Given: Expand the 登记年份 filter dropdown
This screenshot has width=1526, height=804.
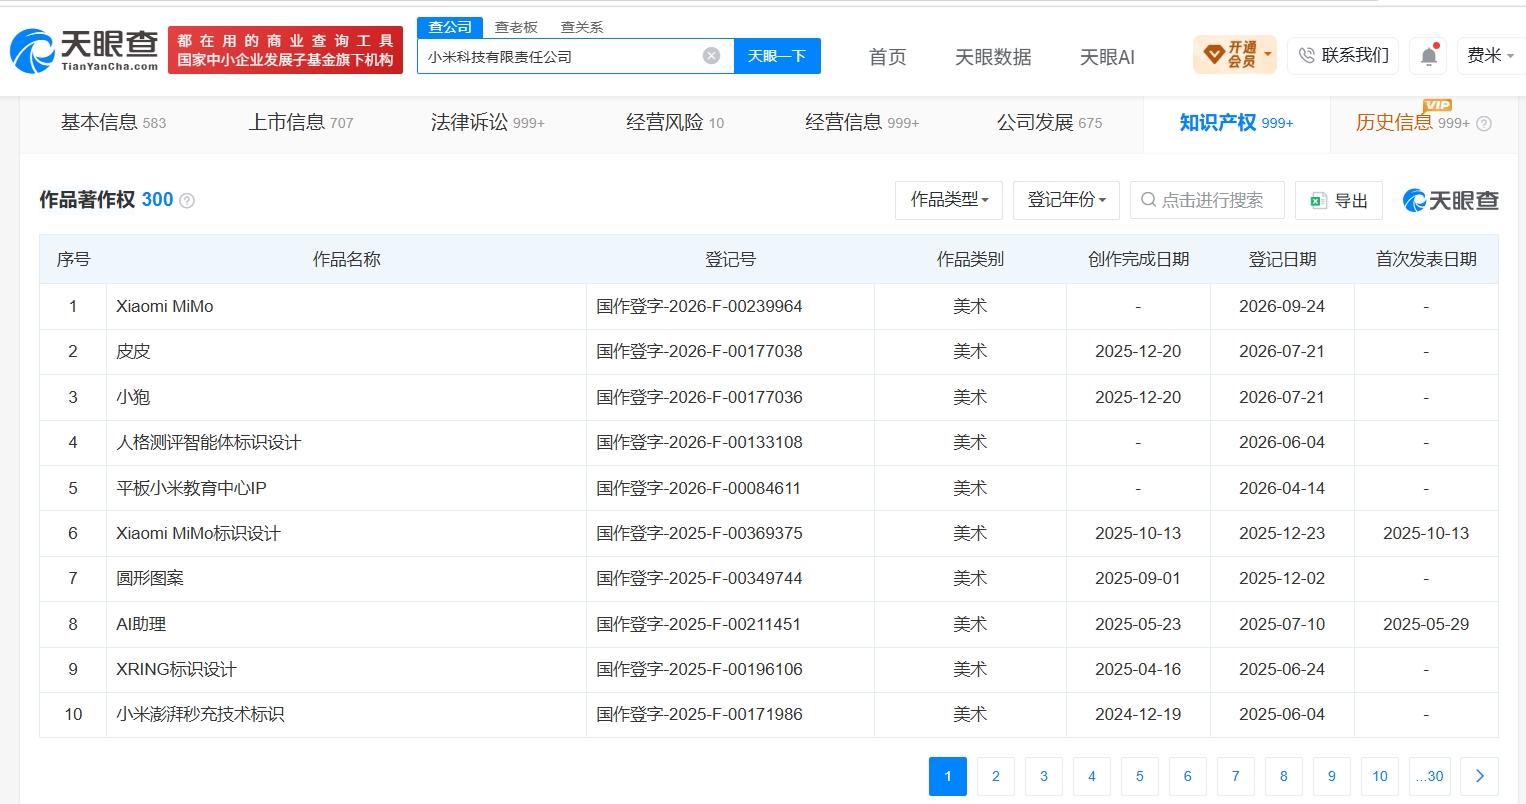Looking at the screenshot, I should coord(1066,200).
